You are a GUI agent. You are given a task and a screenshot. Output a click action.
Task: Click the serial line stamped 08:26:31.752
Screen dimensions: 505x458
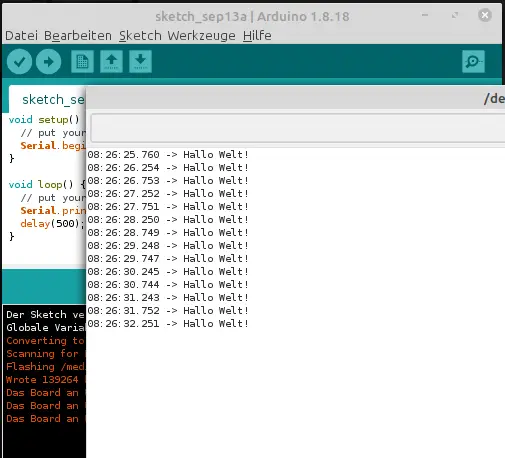pyautogui.click(x=168, y=311)
